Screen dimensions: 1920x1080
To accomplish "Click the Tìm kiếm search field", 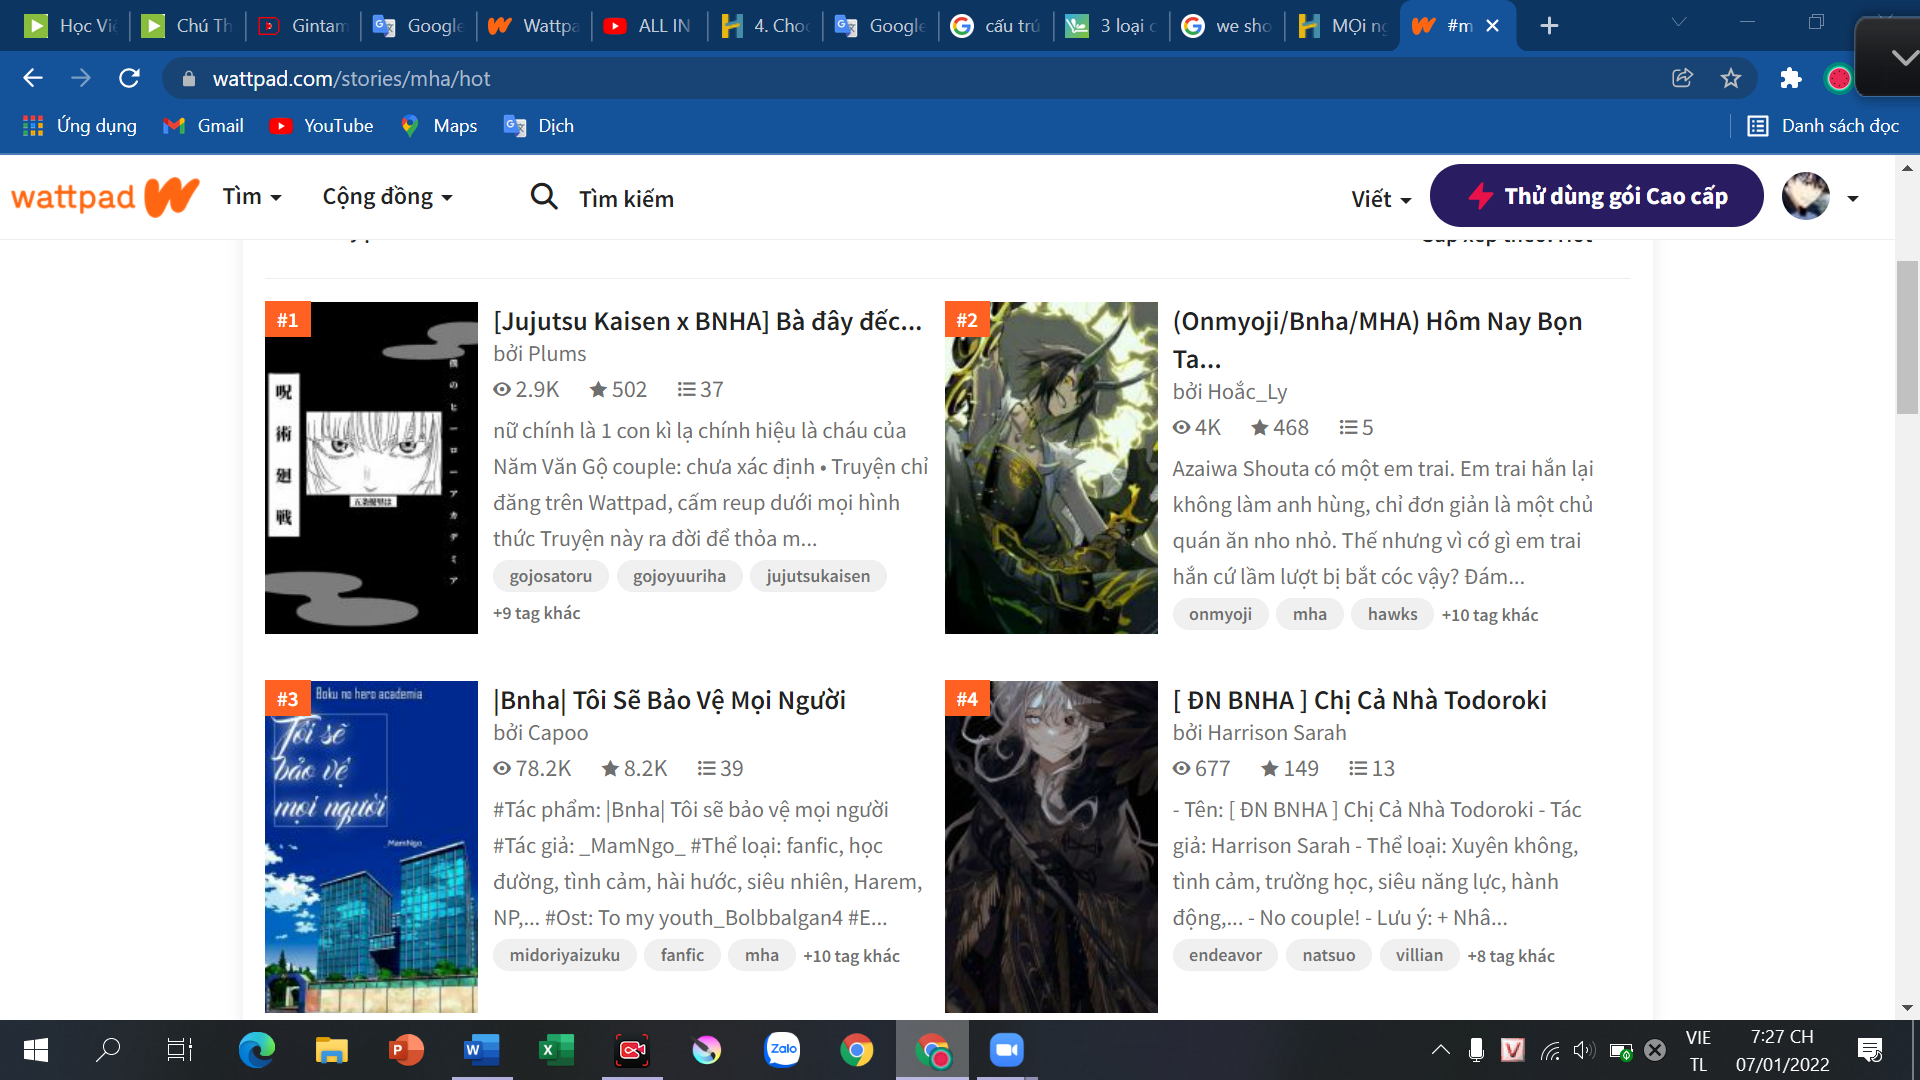I will [x=626, y=198].
